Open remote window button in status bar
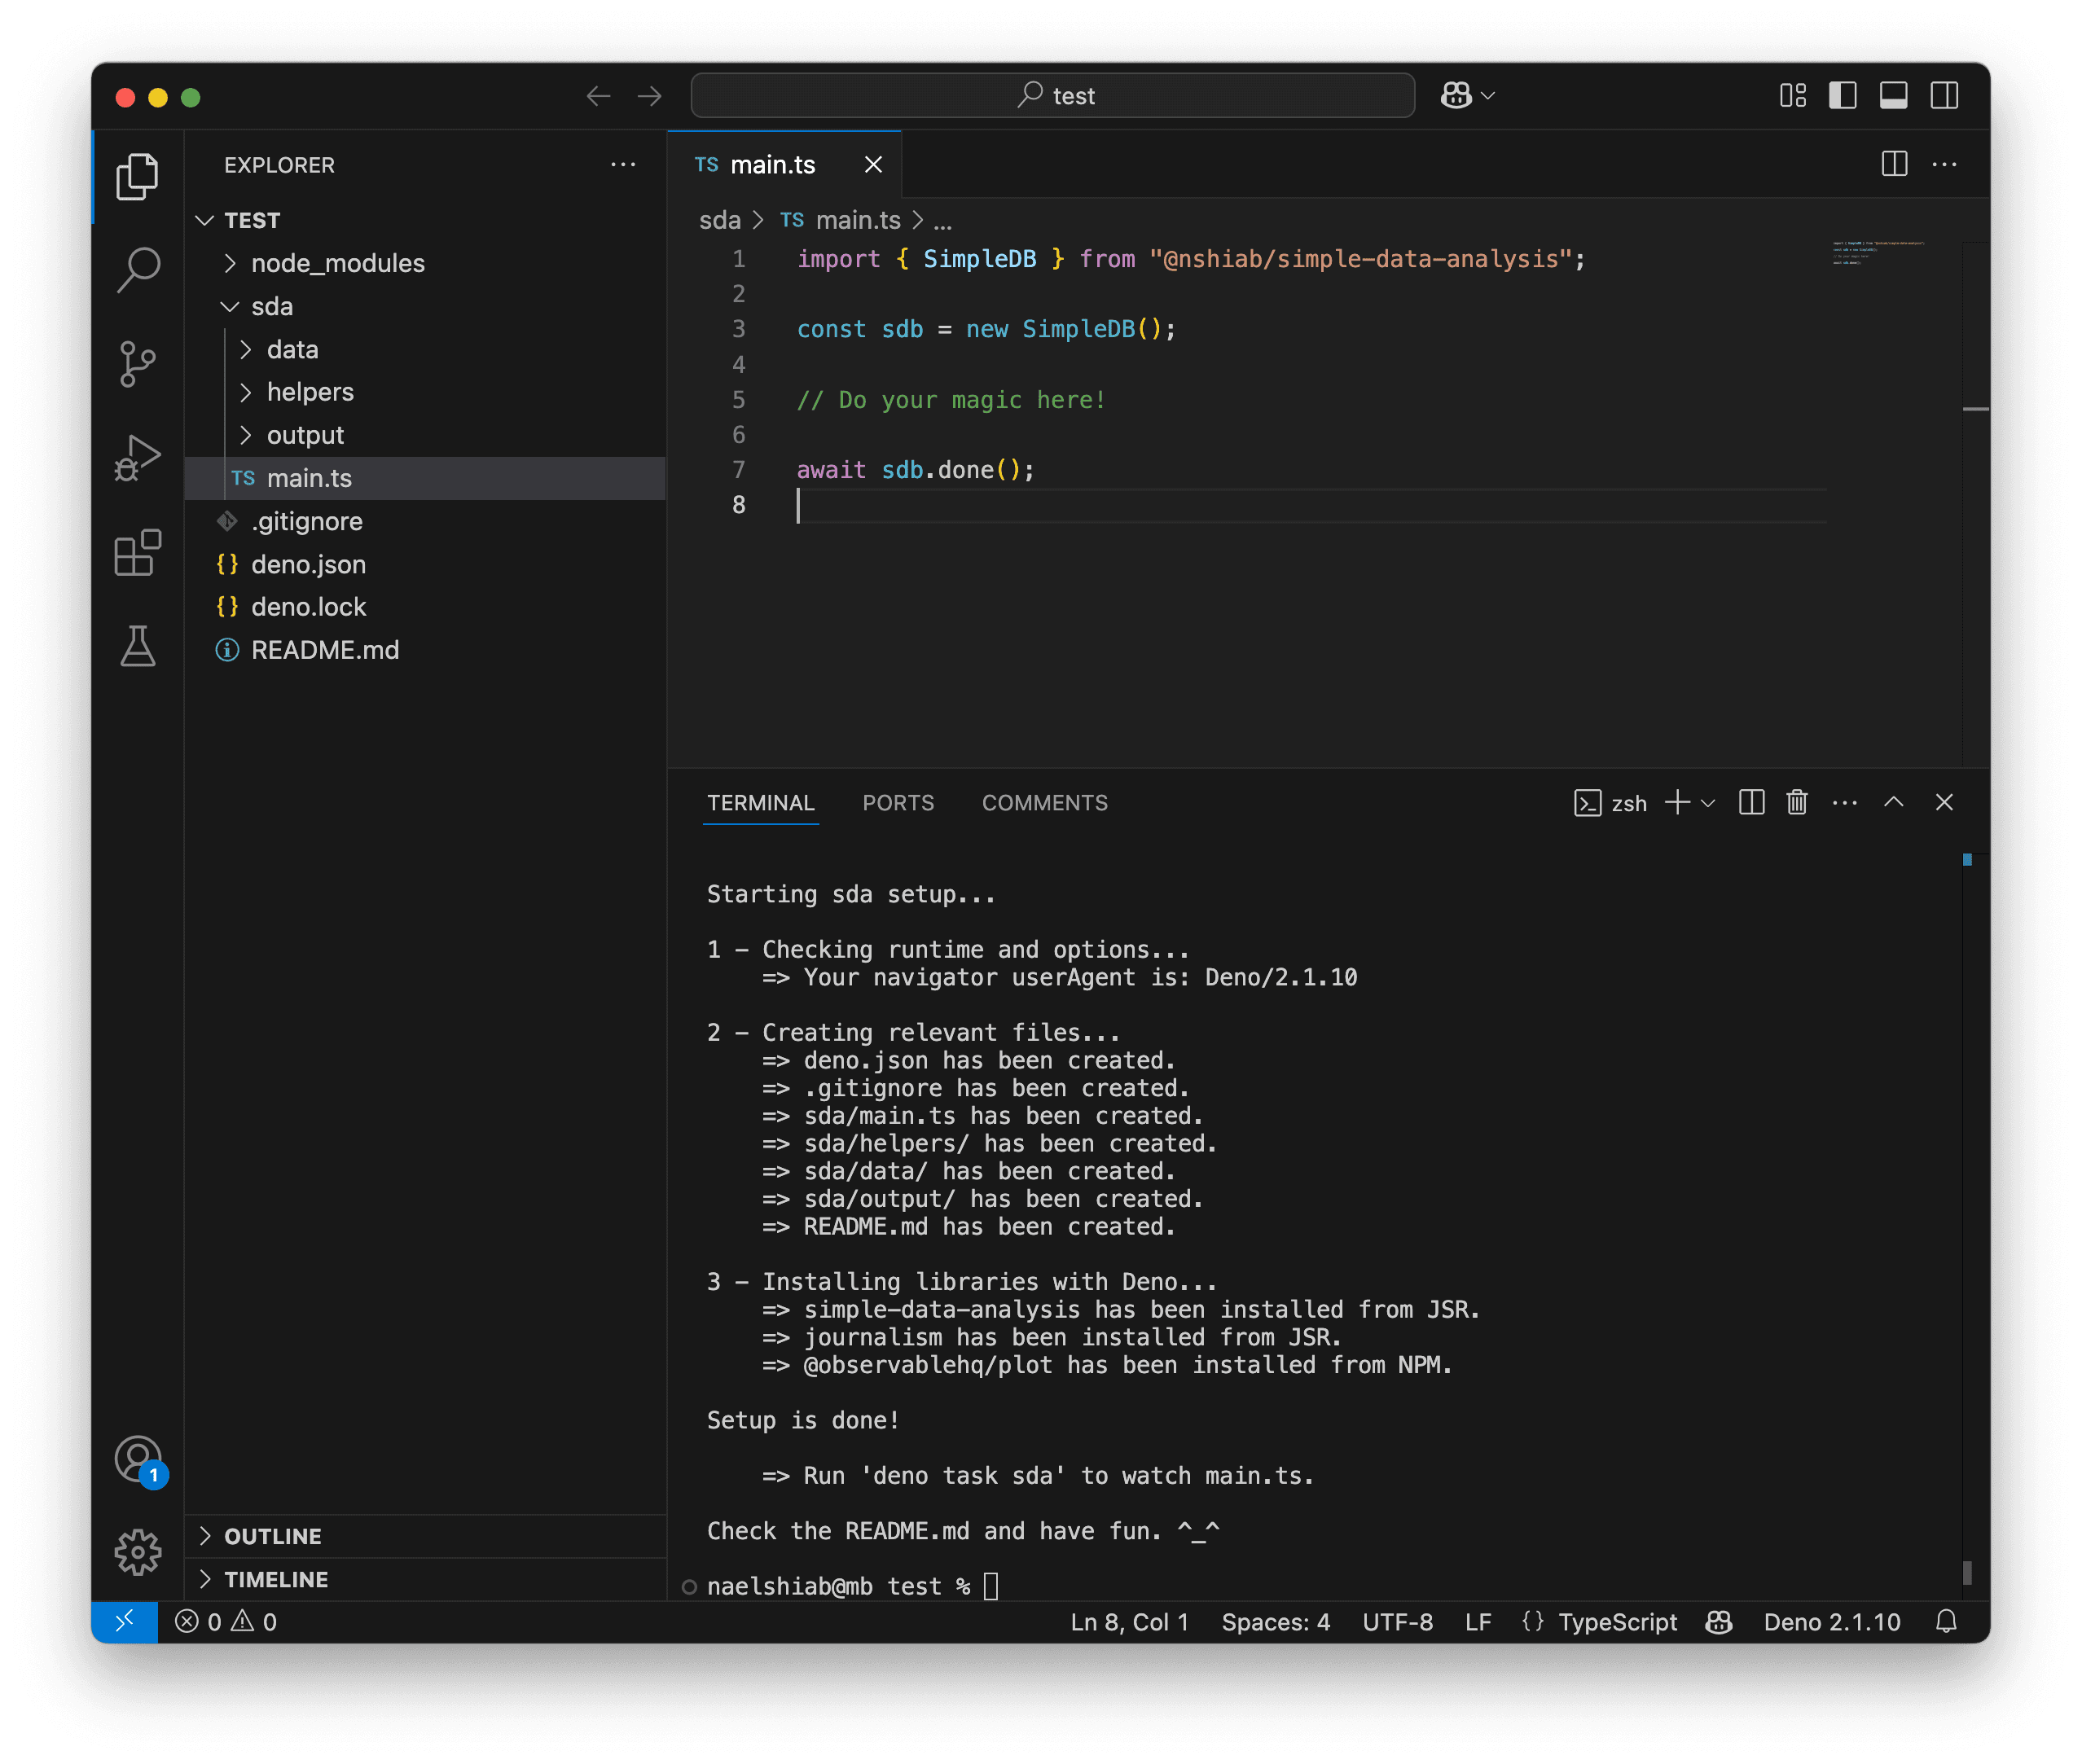The height and width of the screenshot is (1764, 2082). [125, 1622]
